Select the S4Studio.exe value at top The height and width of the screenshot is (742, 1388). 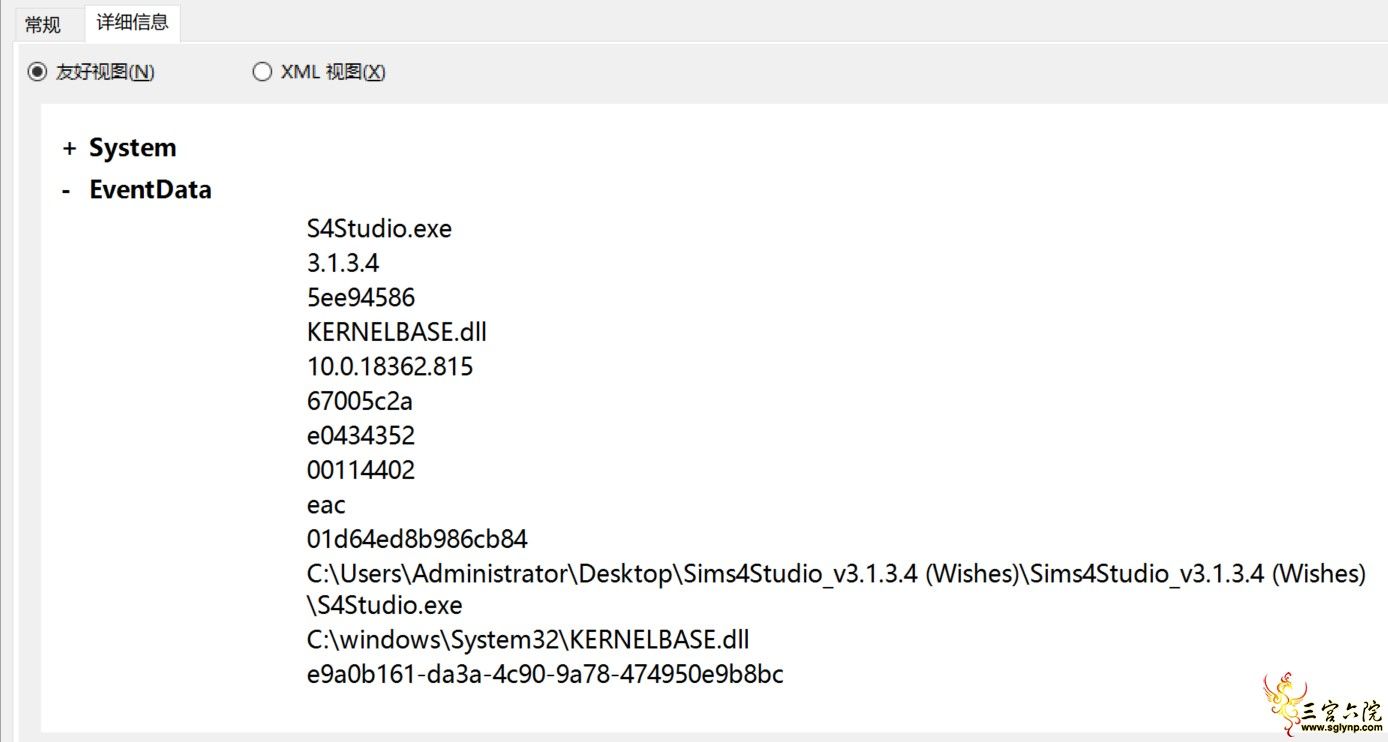tap(379, 229)
